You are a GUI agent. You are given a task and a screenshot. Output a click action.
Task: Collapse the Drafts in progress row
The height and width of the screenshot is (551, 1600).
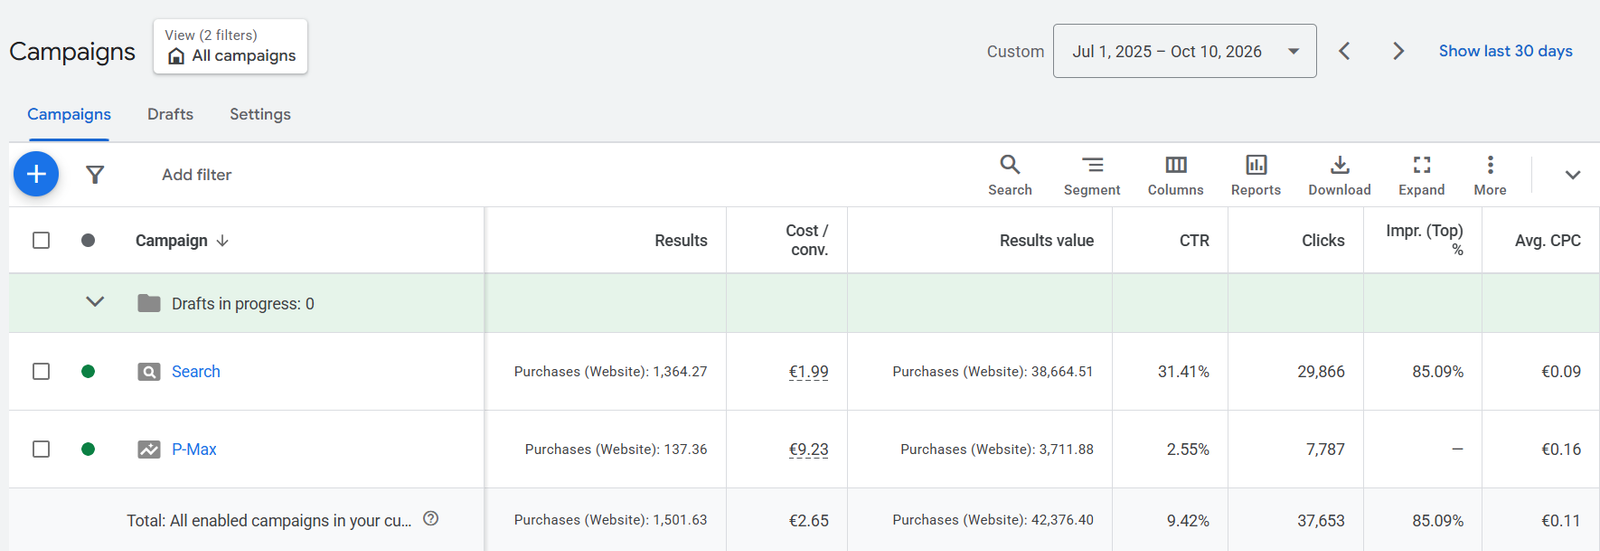95,302
